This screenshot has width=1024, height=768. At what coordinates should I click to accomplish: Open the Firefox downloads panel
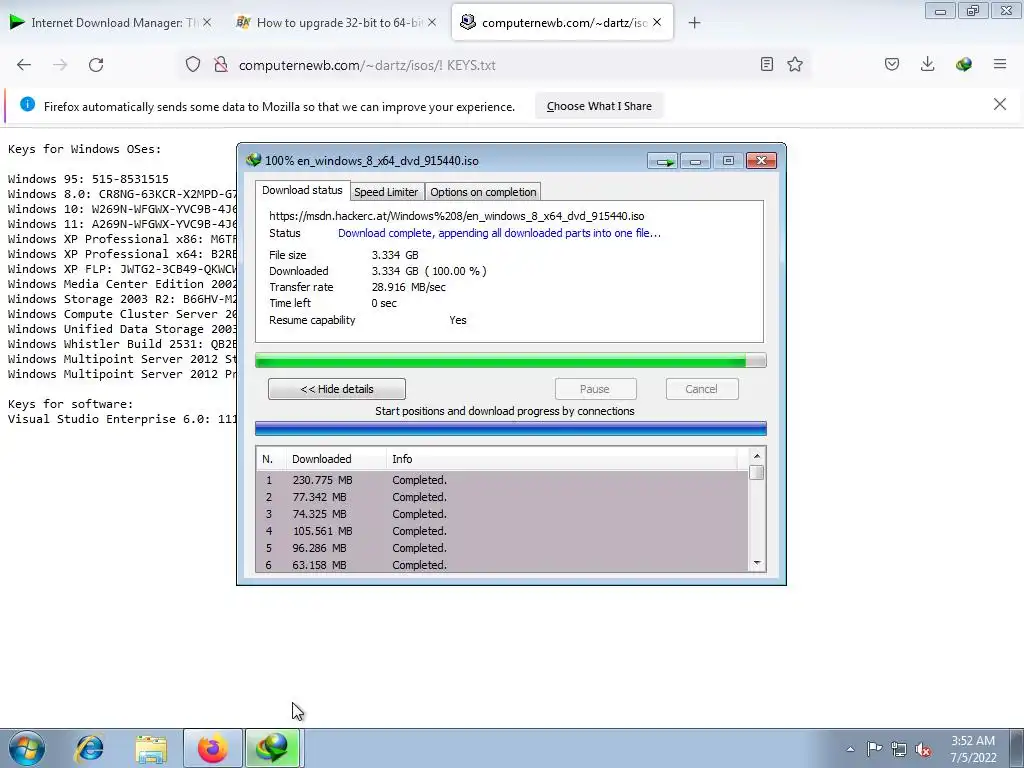point(927,64)
